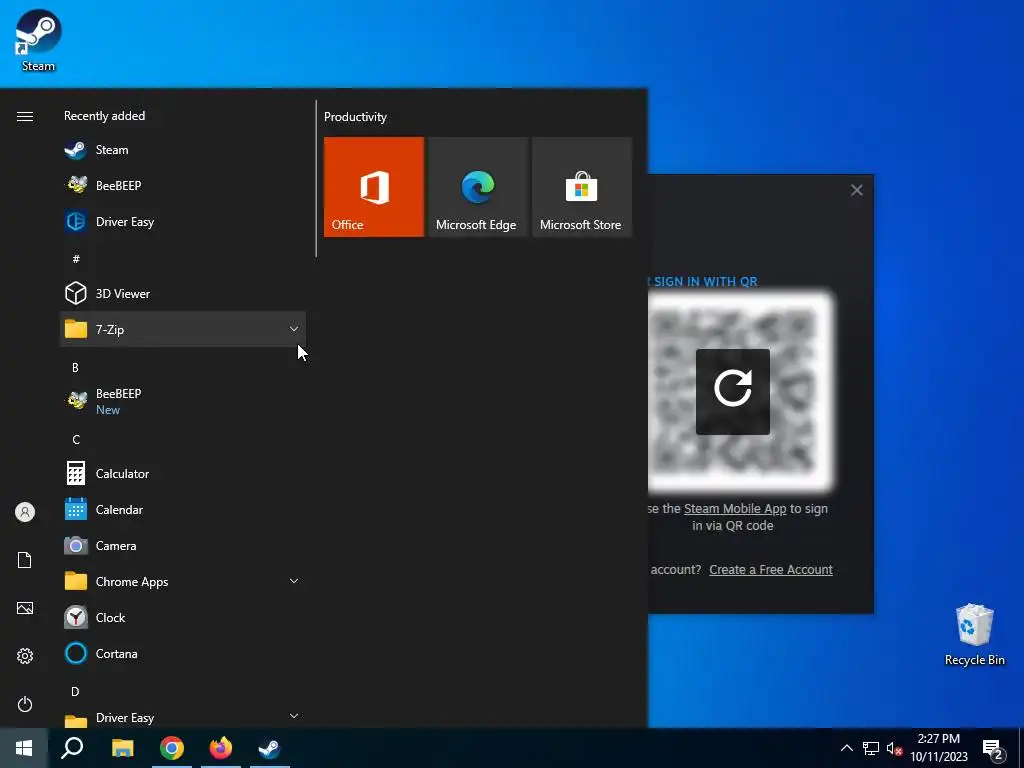Viewport: 1024px width, 768px height.
Task: Open taskbar Search
Action: [72, 748]
